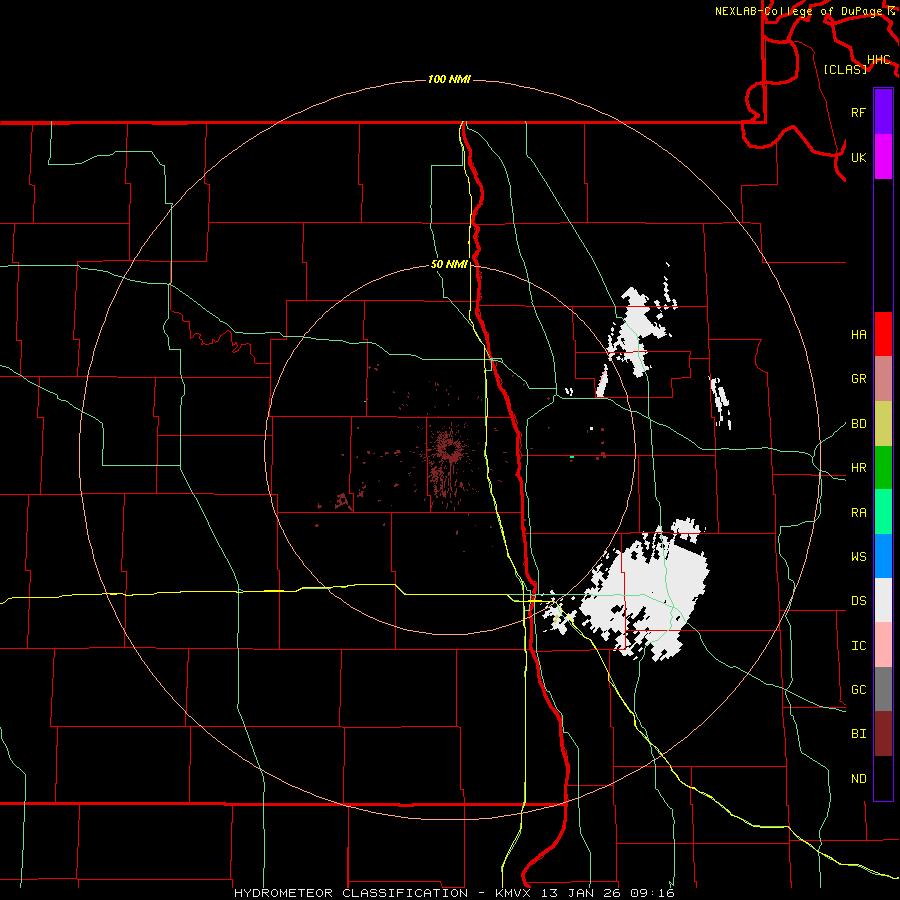The width and height of the screenshot is (900, 900).
Task: Click the HYDROMETEOR CLASSIFICATION caption text
Action: [x=351, y=893]
